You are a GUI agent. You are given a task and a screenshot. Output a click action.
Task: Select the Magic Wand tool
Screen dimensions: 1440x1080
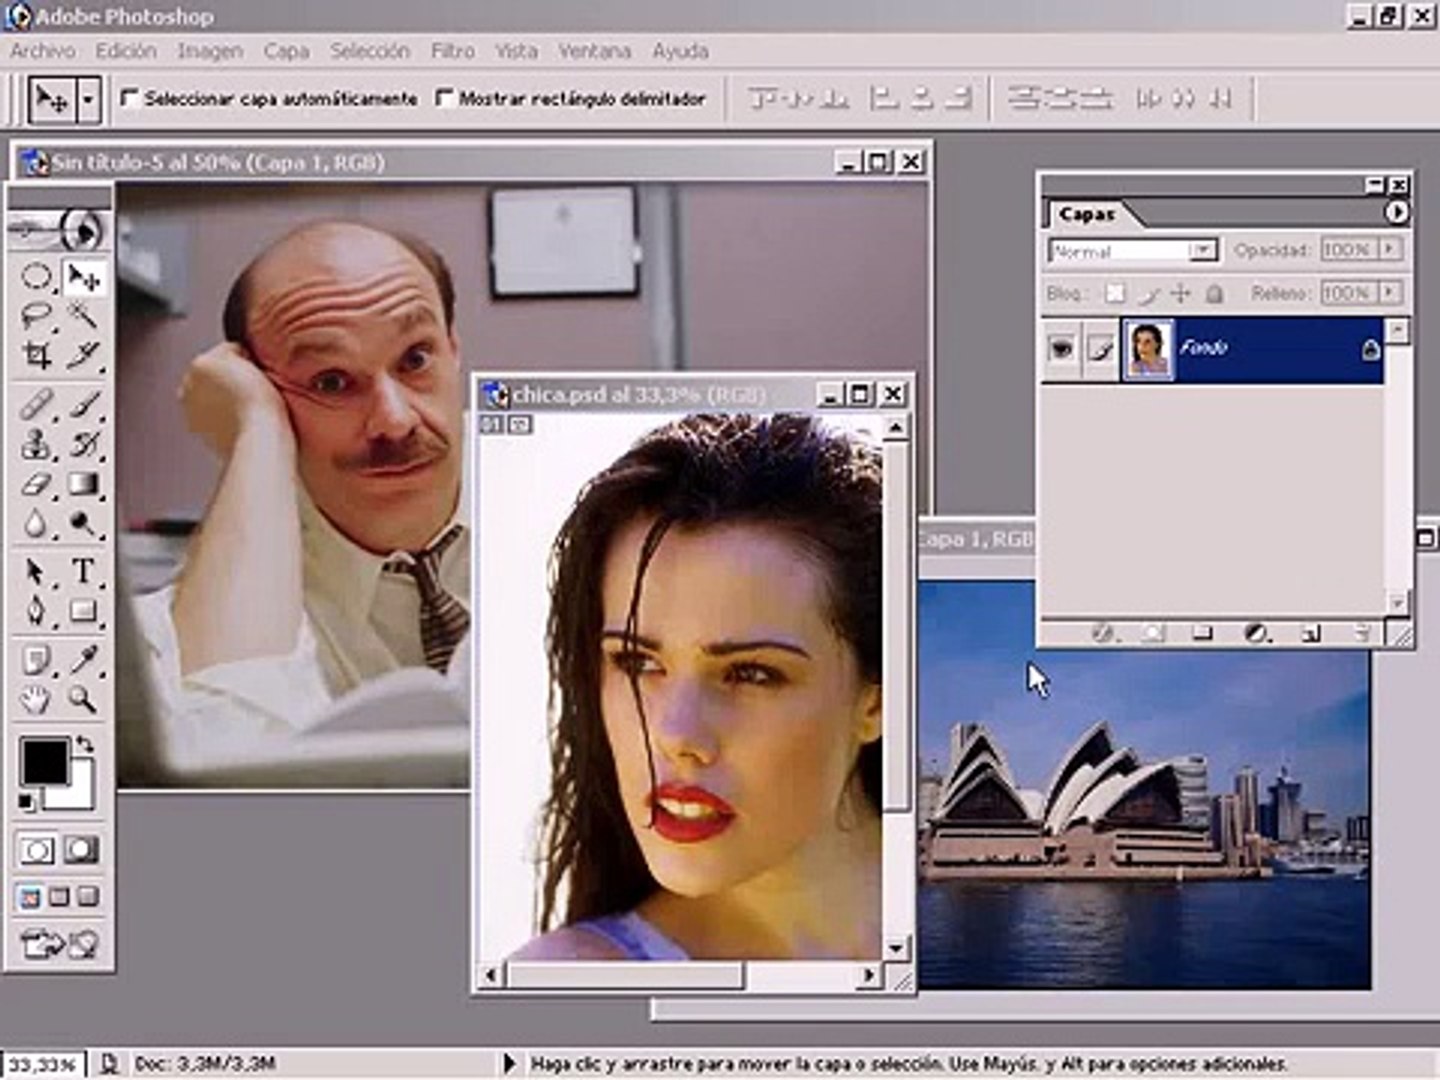[83, 316]
